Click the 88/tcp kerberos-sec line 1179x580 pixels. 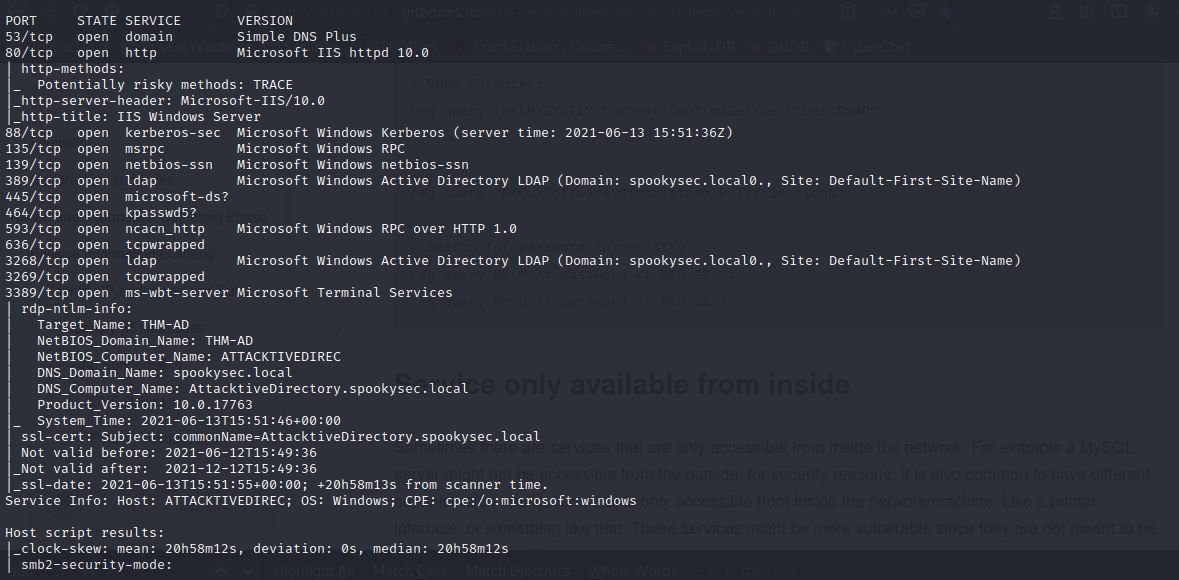[x=368, y=132]
